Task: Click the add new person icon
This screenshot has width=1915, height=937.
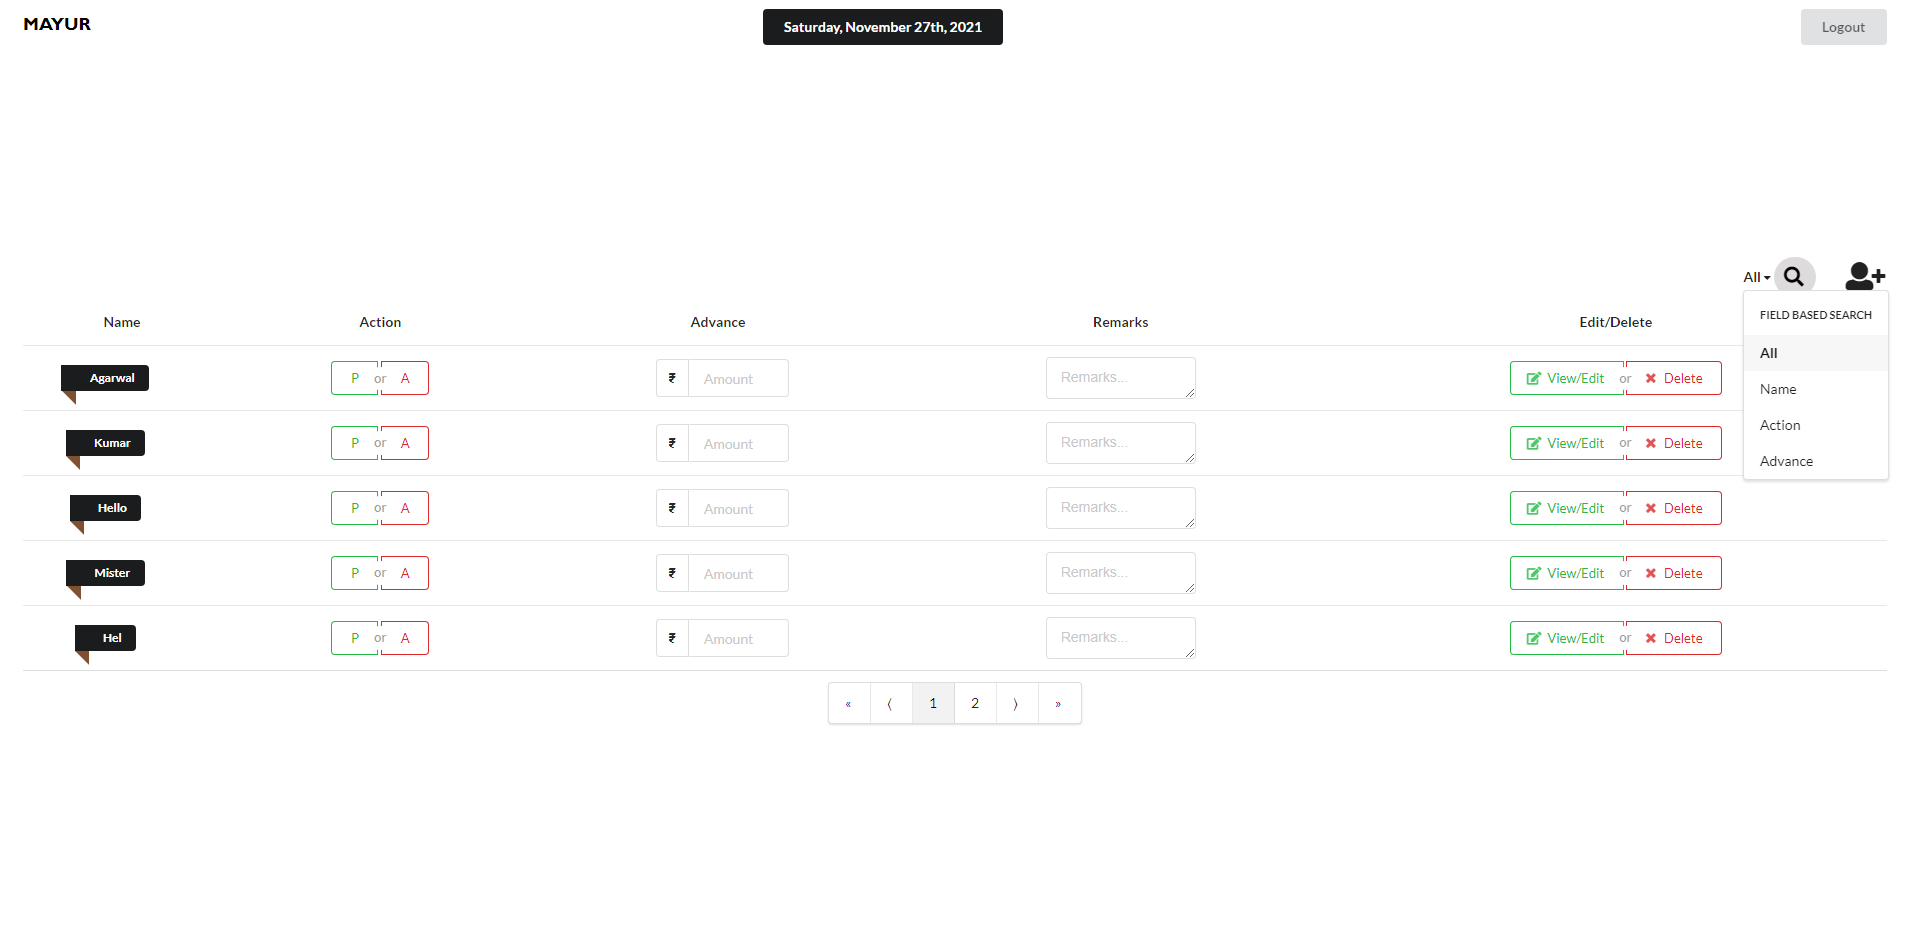Action: [x=1863, y=276]
